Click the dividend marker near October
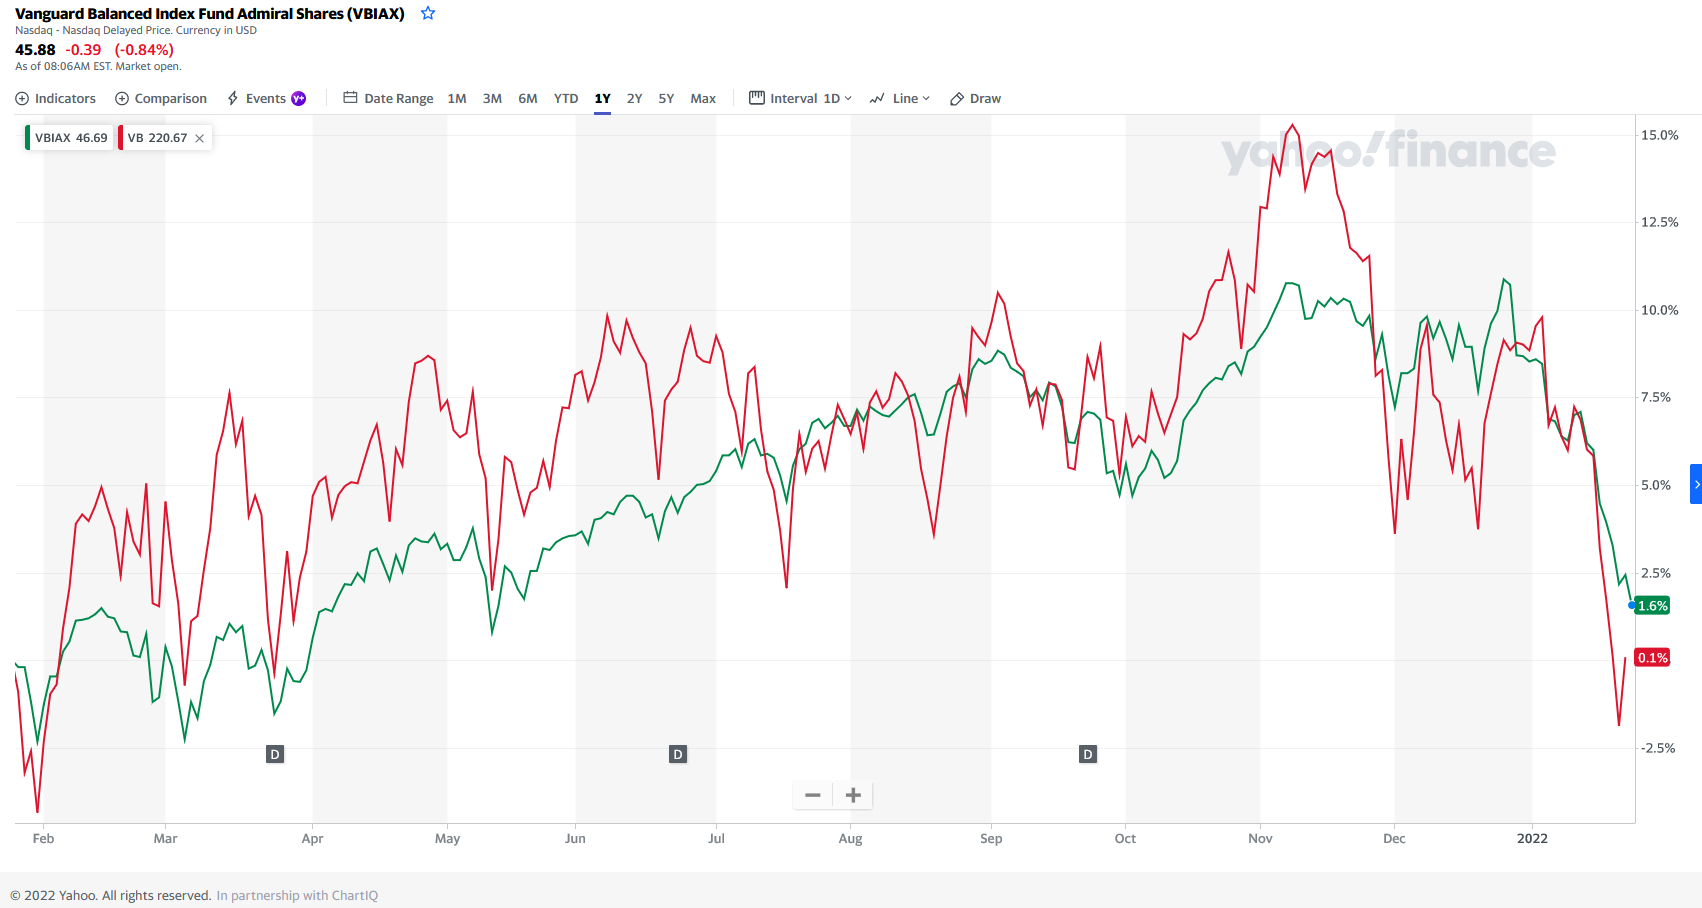Image resolution: width=1702 pixels, height=908 pixels. 1088,754
